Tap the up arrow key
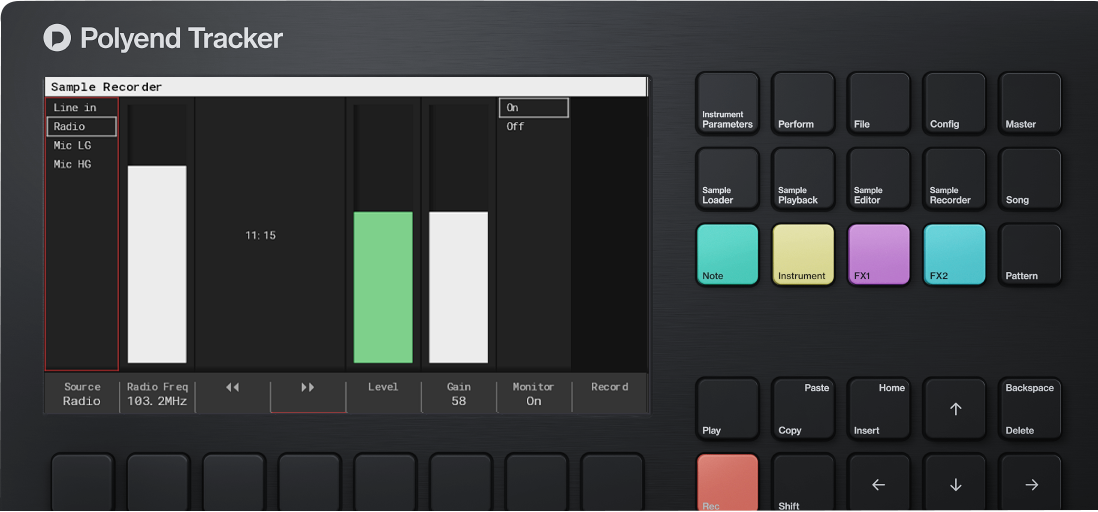The height and width of the screenshot is (512, 1098). pyautogui.click(x=955, y=410)
